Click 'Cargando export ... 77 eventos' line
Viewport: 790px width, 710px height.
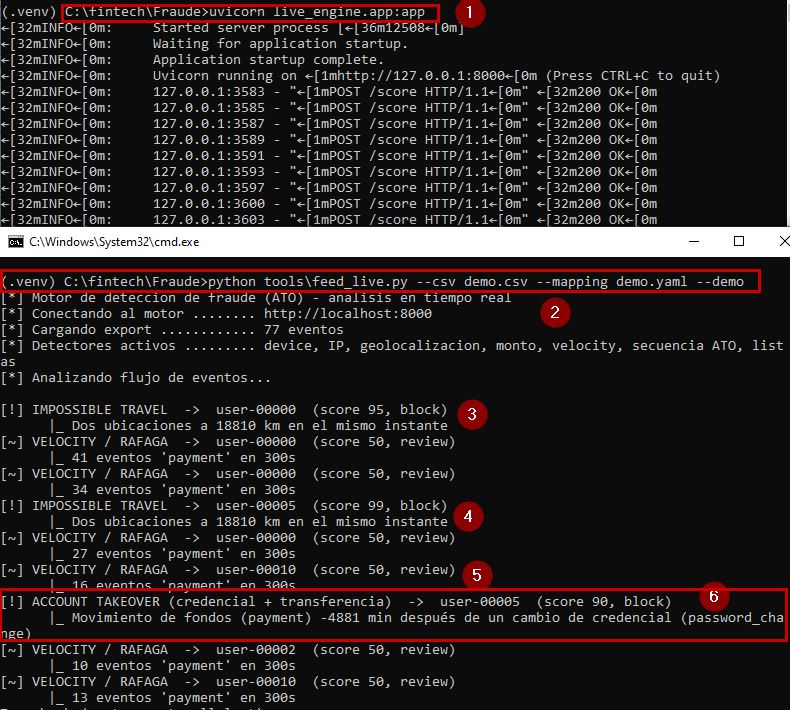click(x=172, y=330)
